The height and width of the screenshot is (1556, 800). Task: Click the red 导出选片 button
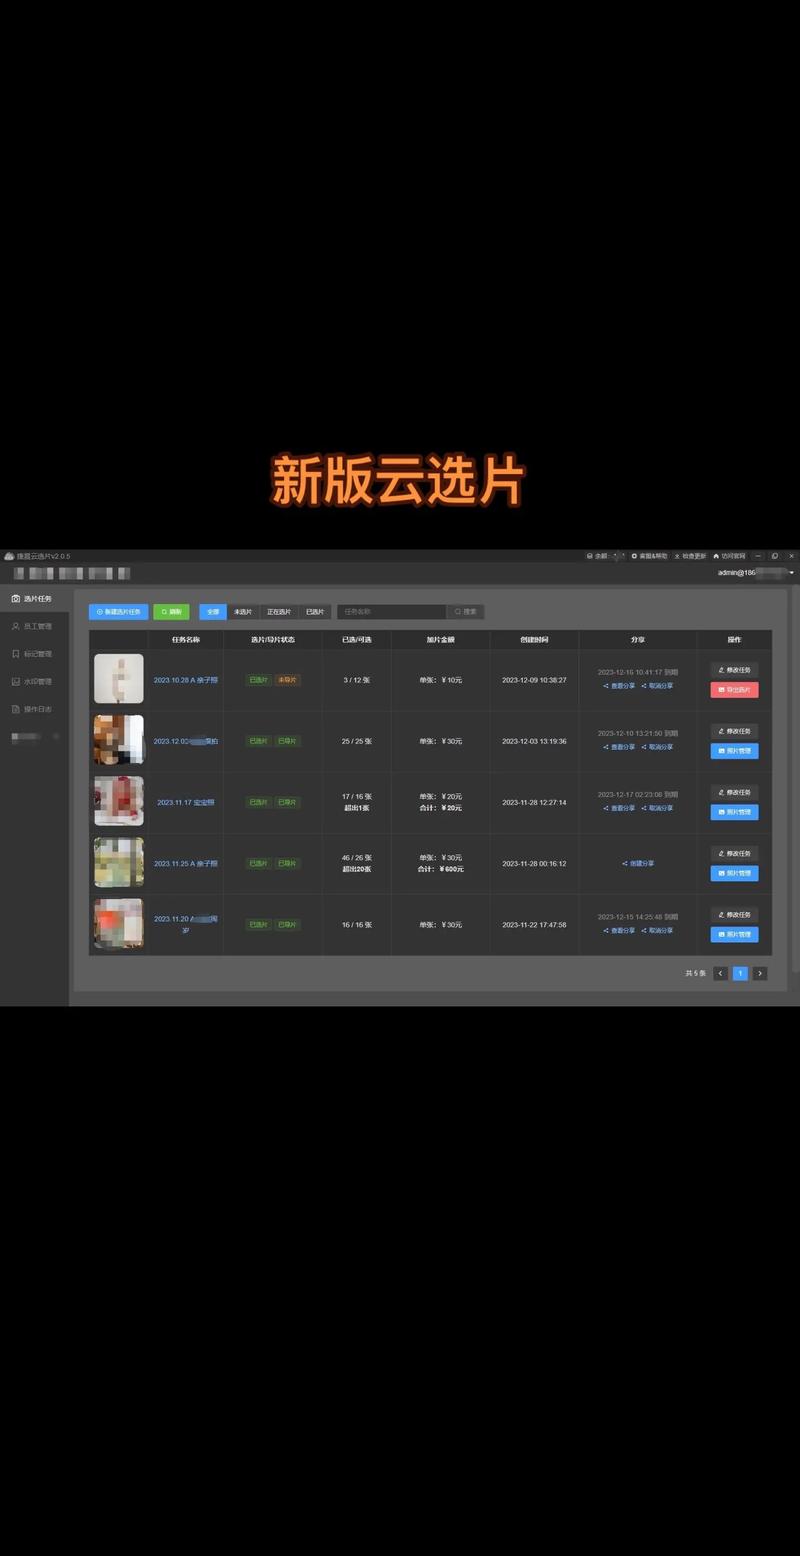coord(734,689)
